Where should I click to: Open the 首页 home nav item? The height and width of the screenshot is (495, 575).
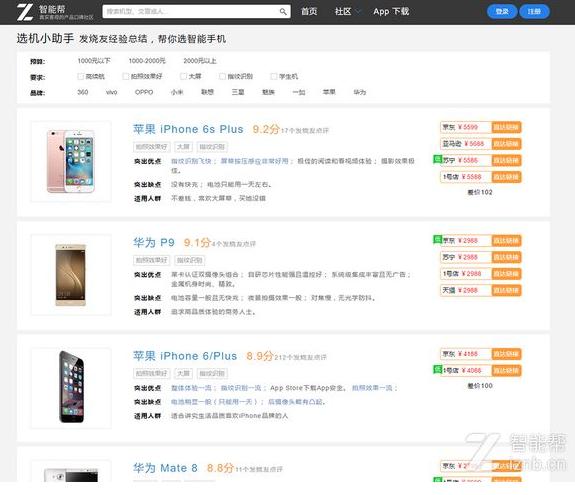309,12
